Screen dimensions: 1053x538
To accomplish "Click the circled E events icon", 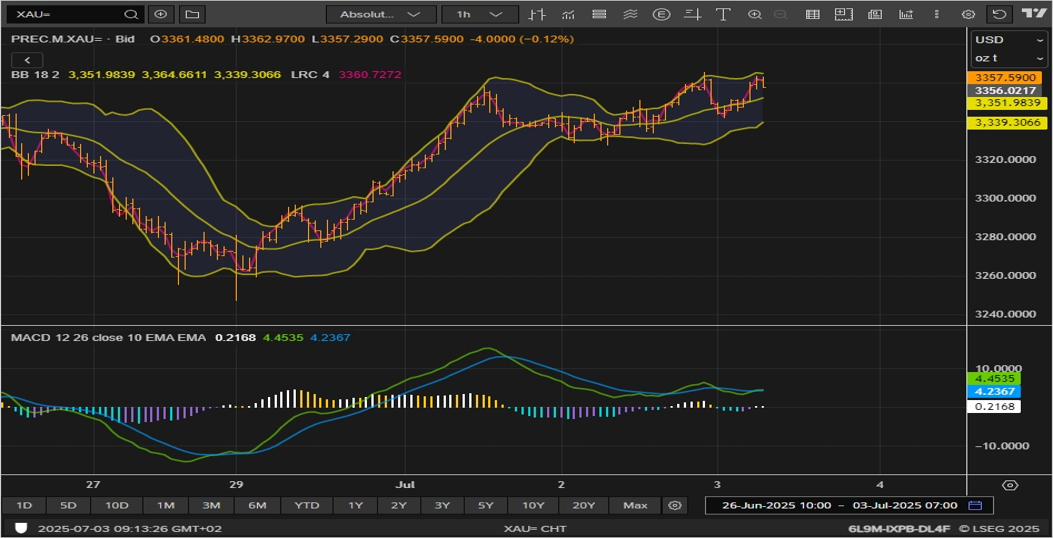I will coord(661,14).
